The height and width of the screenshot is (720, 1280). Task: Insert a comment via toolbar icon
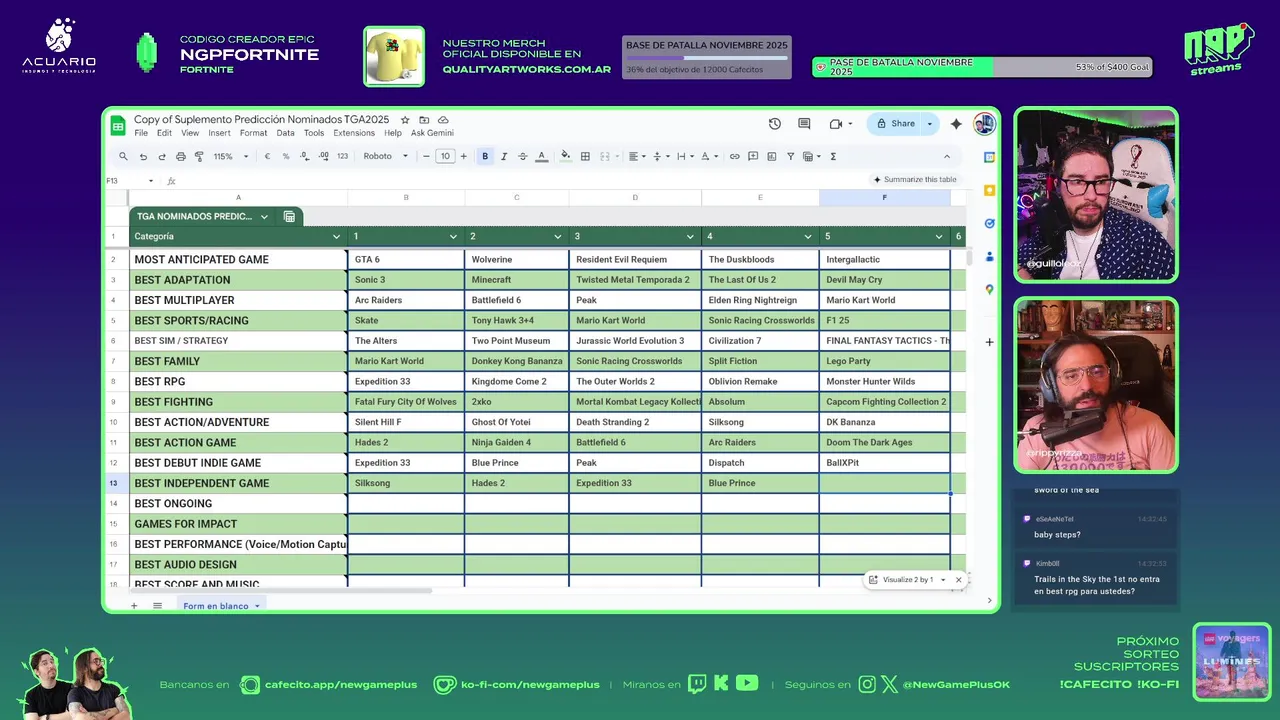(x=753, y=156)
